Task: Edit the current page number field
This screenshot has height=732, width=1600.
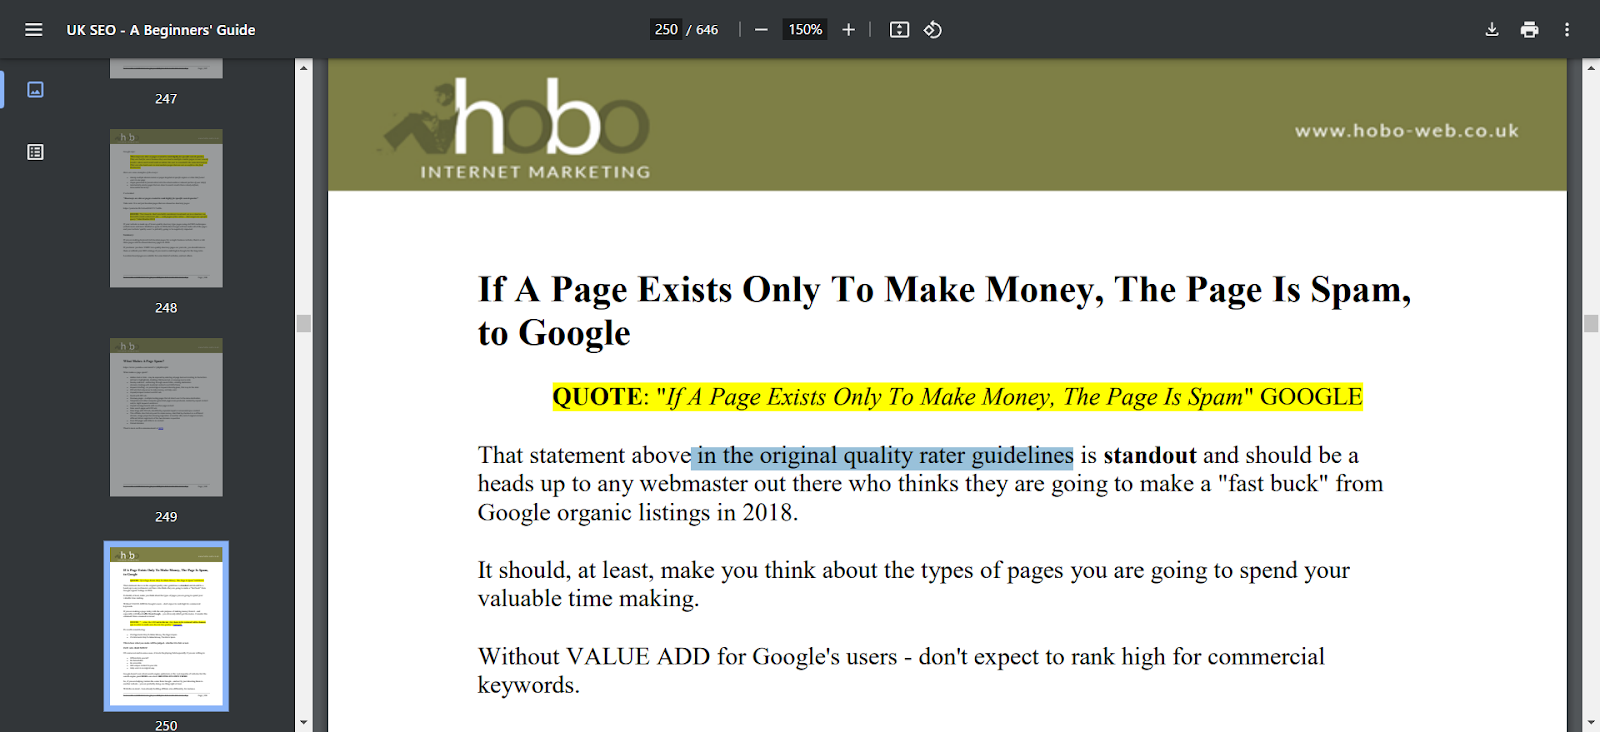Action: tap(666, 30)
